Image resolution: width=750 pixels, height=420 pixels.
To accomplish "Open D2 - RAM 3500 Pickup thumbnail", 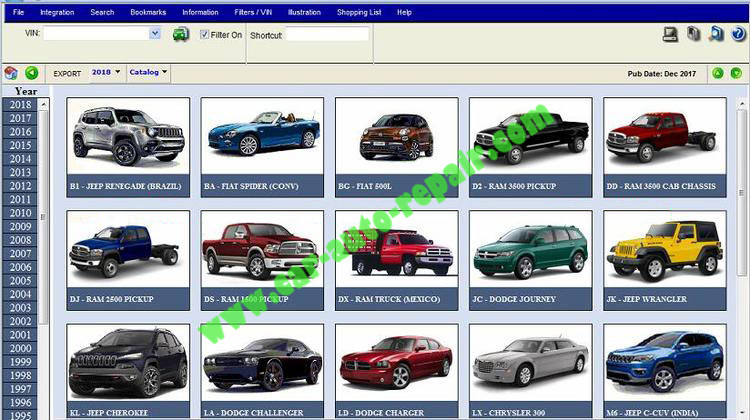I will (x=530, y=147).
